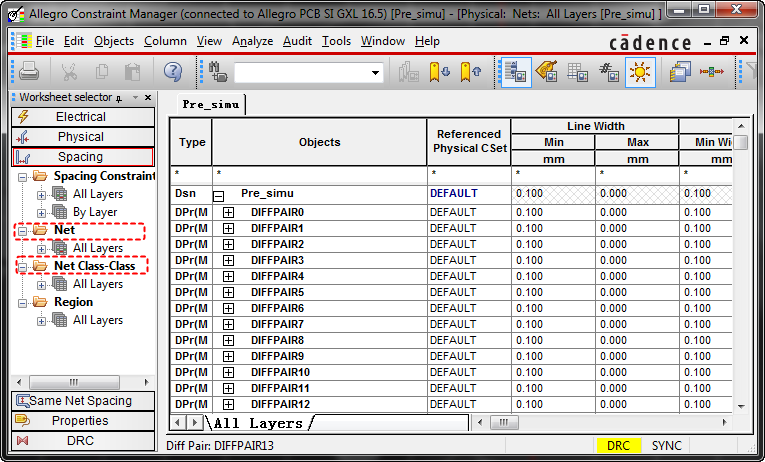
Task: Open the Analyze menu
Action: pos(252,41)
